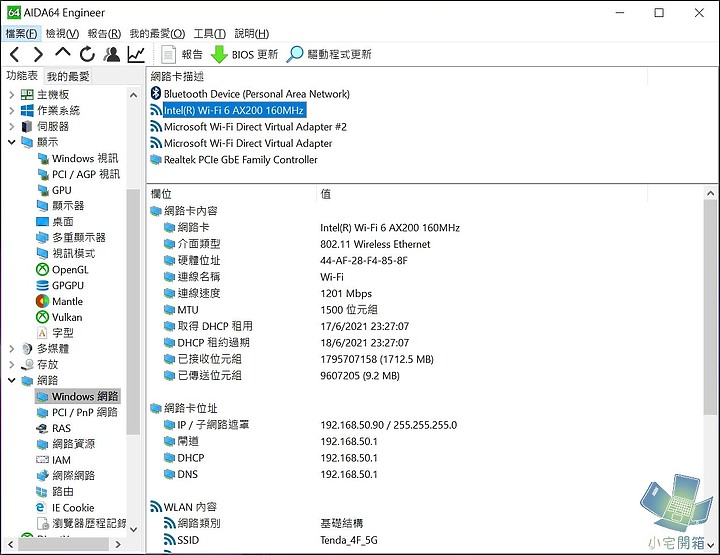
Task: Click the details scrollbar up arrow
Action: coord(710,194)
